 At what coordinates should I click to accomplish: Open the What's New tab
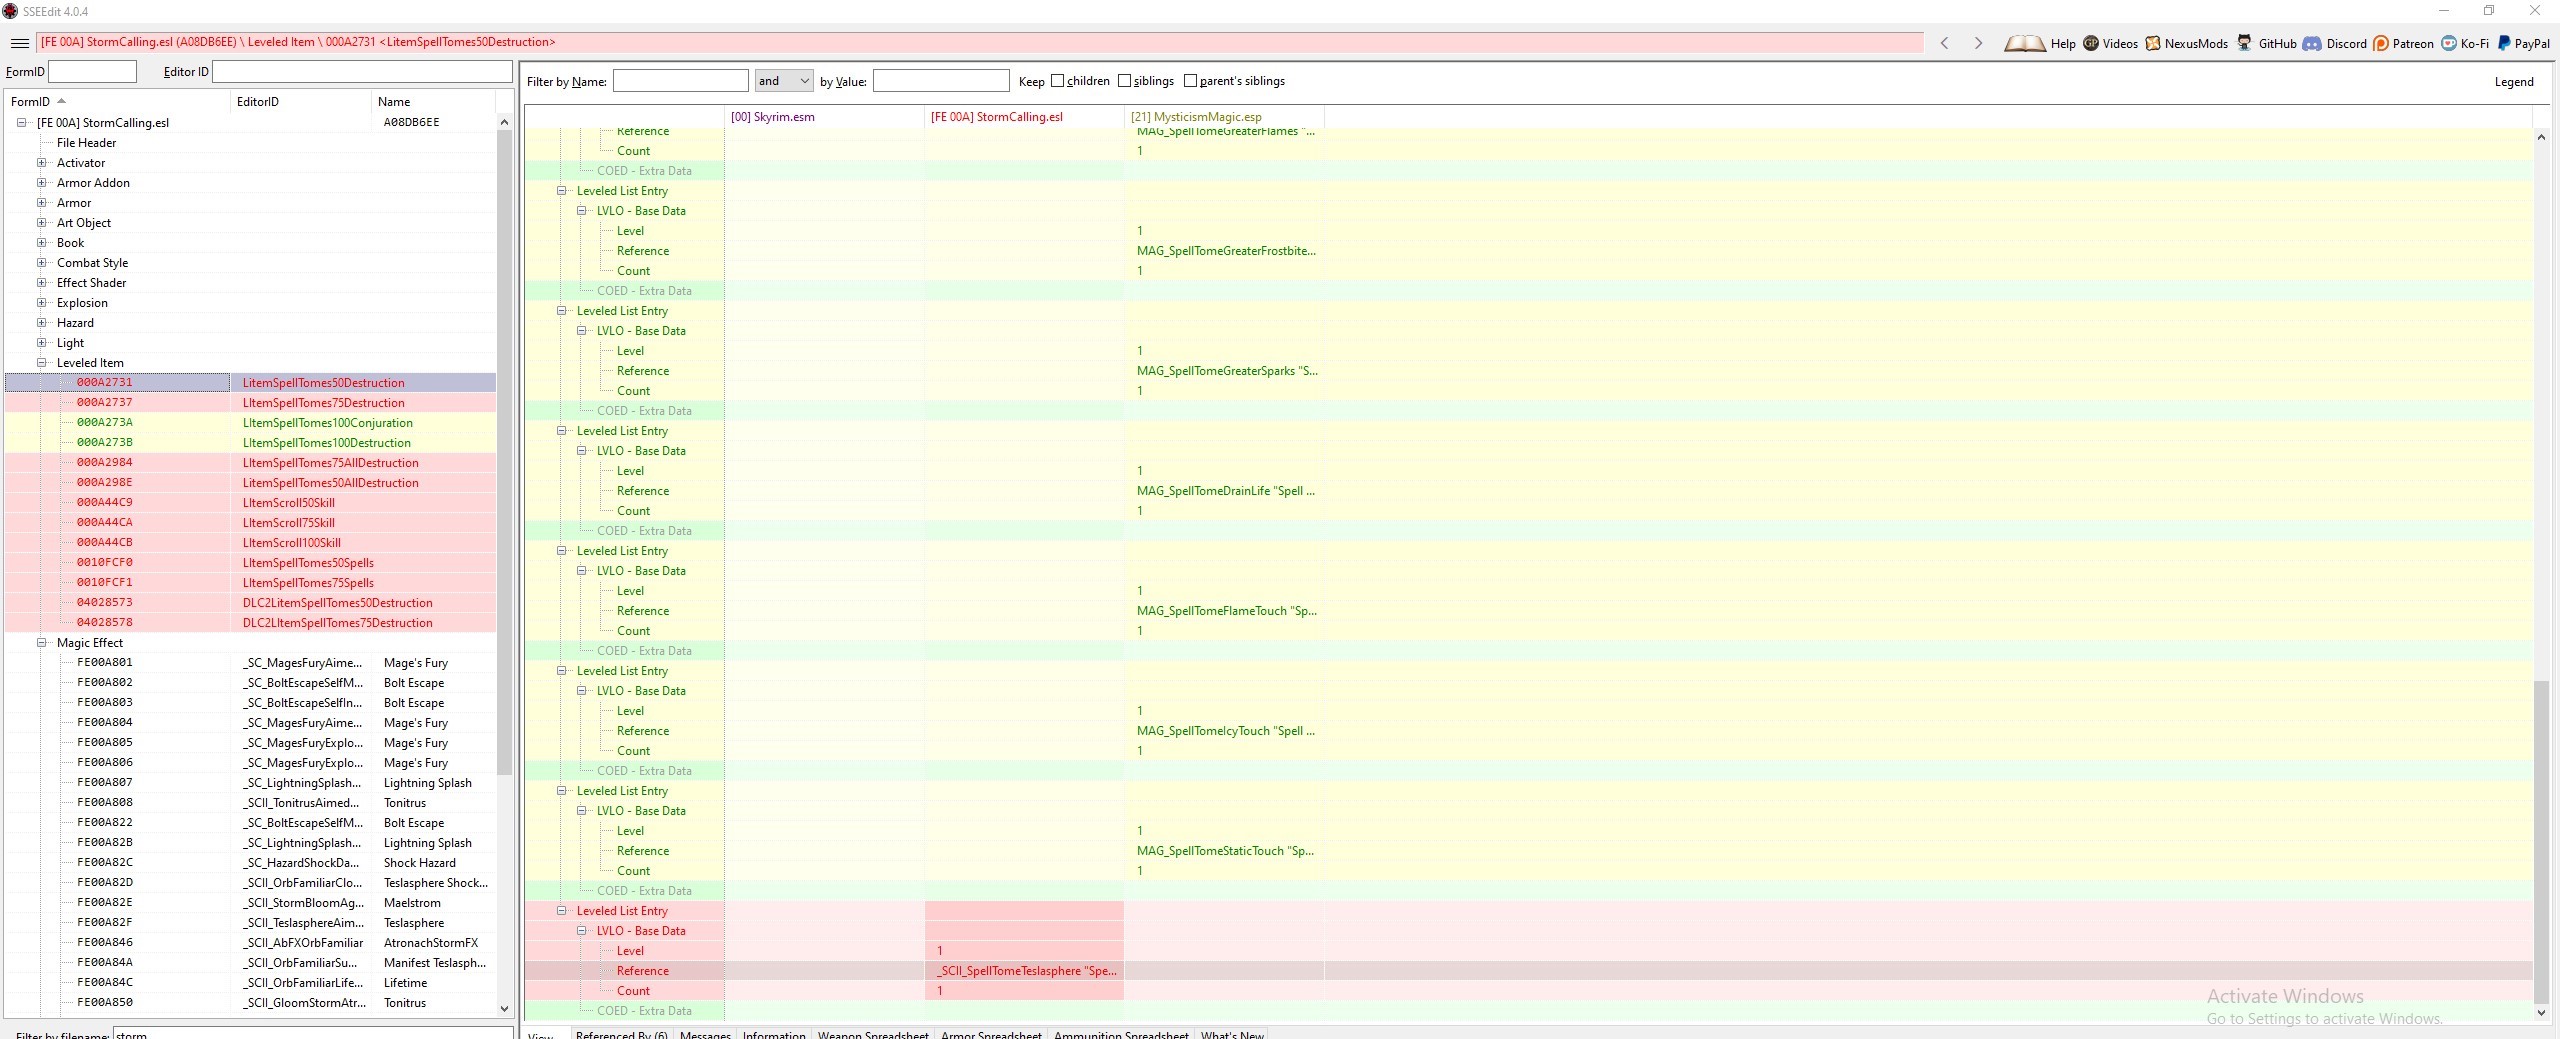1232,1034
